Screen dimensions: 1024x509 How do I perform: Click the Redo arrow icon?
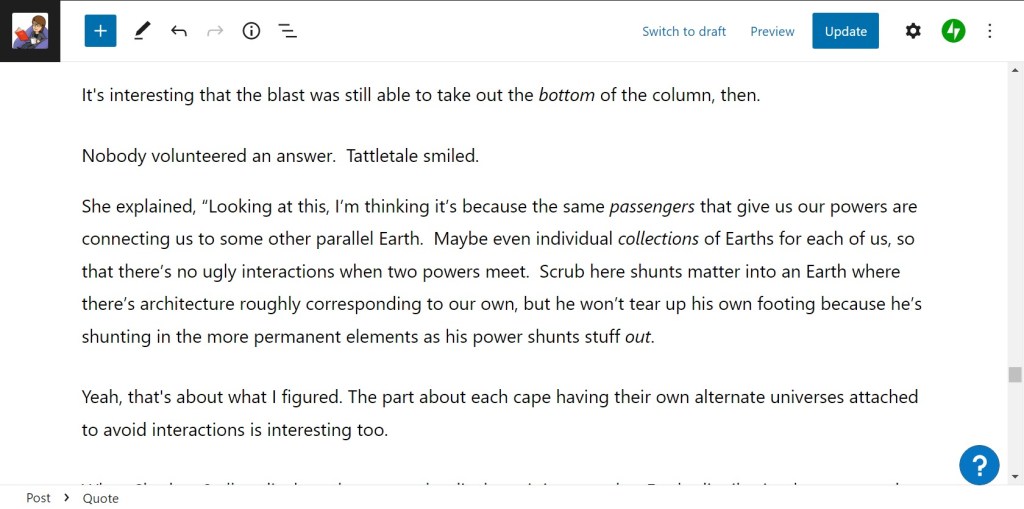click(215, 31)
